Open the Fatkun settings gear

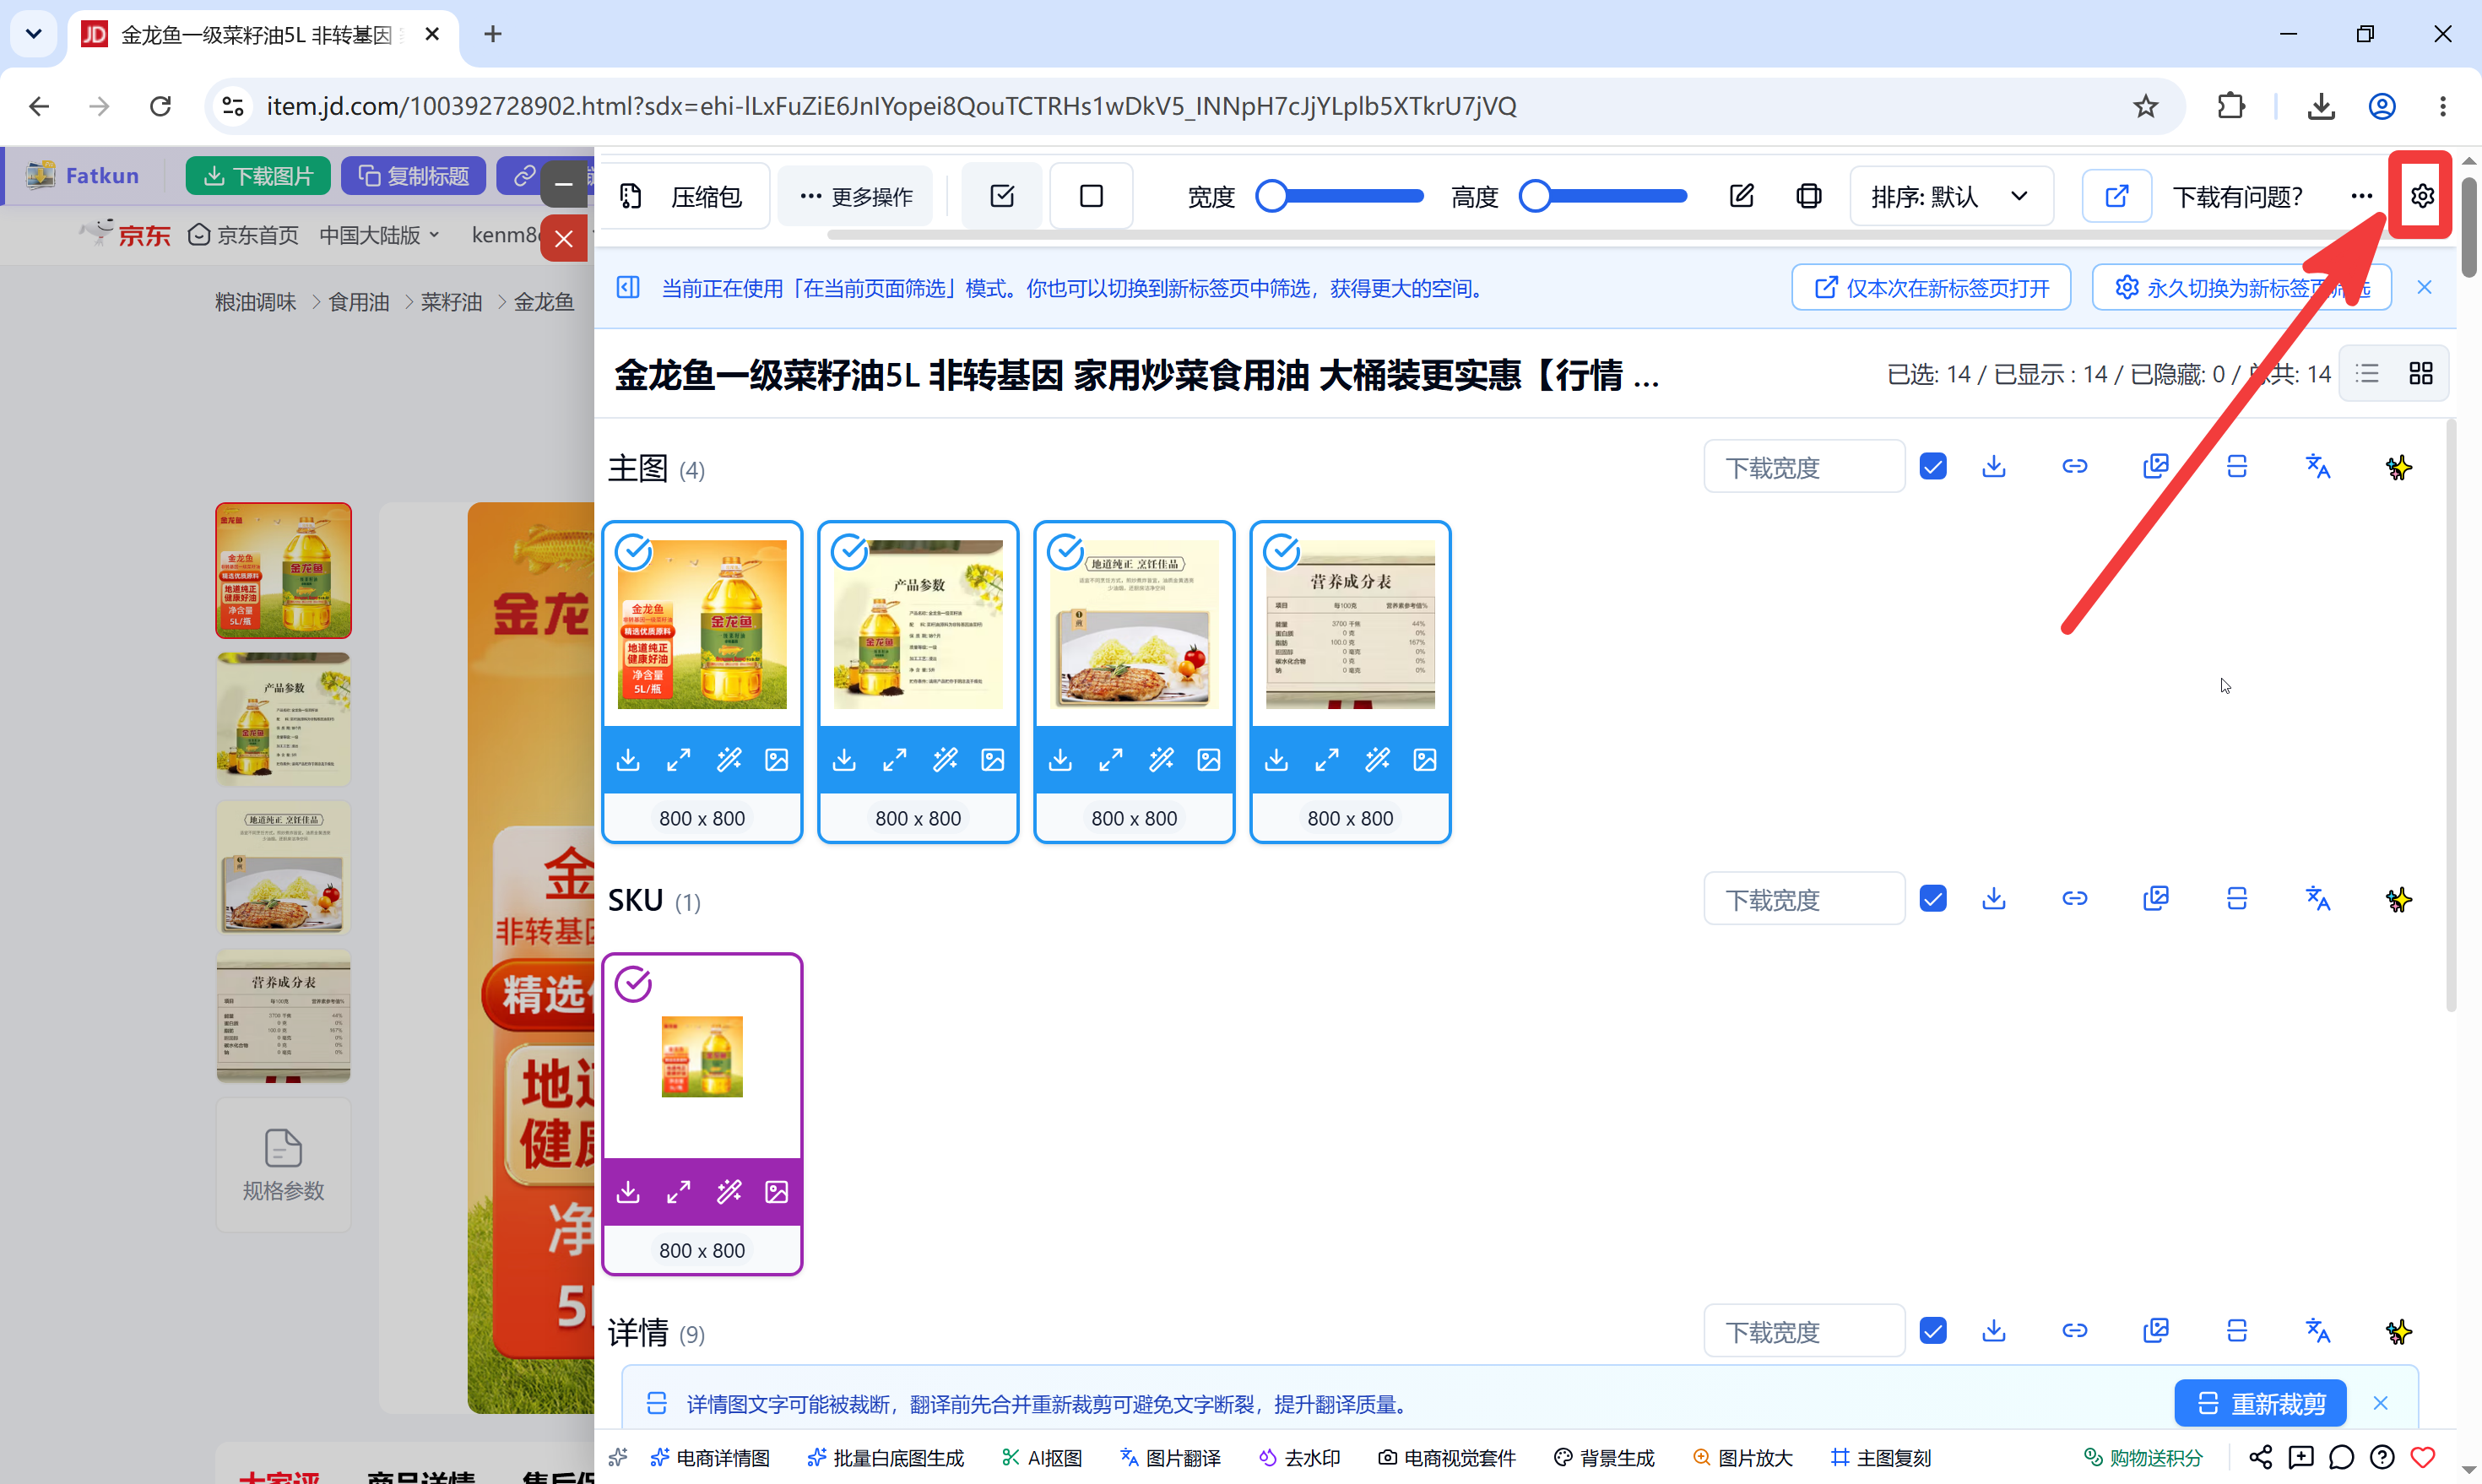click(2421, 196)
